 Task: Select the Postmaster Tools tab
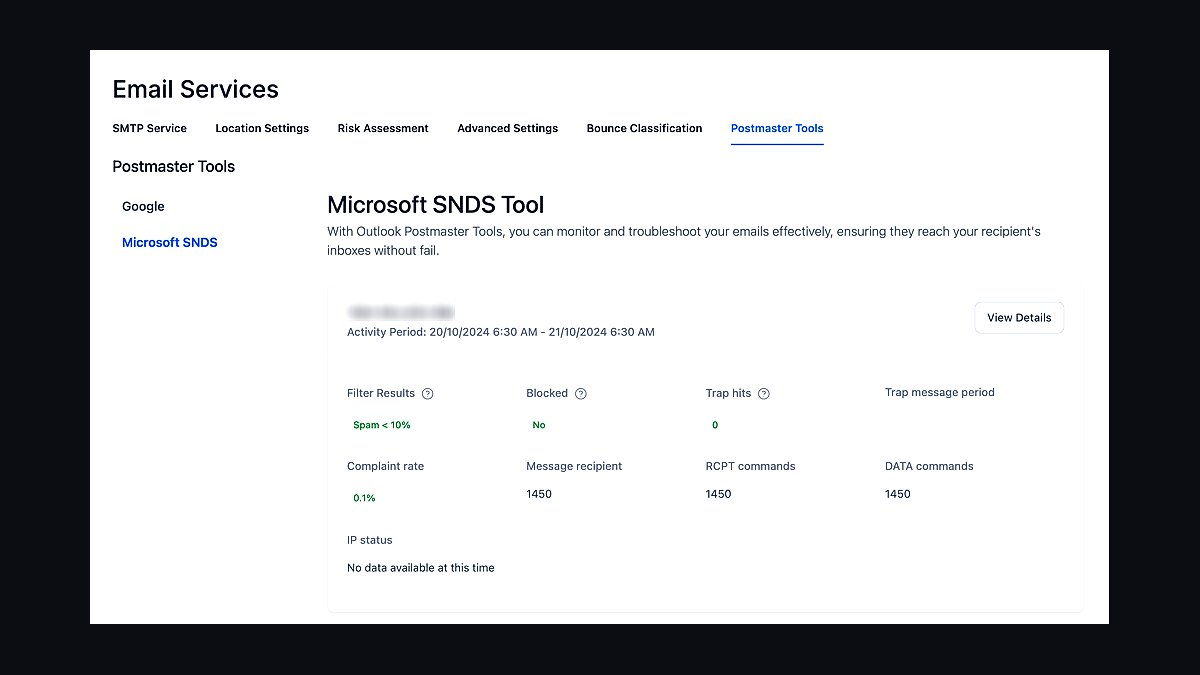click(777, 128)
